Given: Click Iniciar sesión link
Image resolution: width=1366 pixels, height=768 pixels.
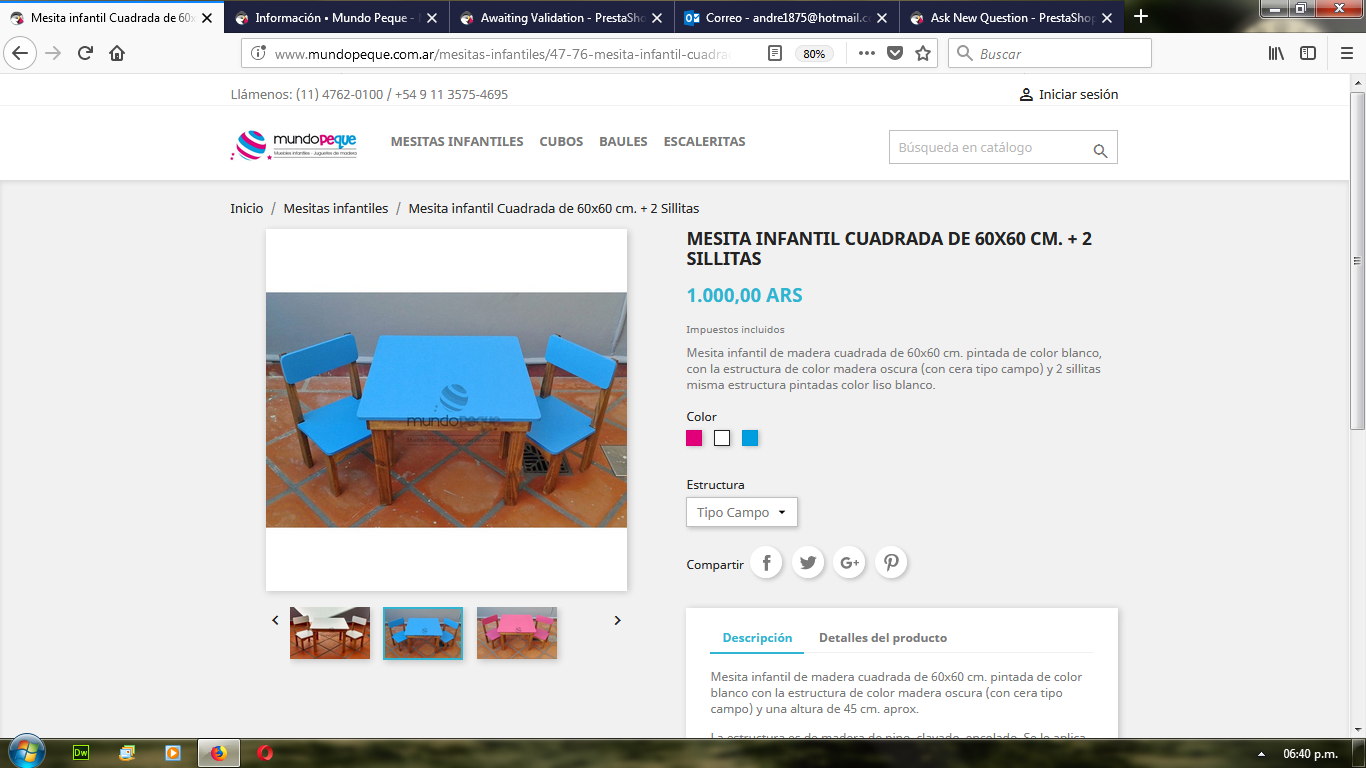Looking at the screenshot, I should pos(1068,94).
